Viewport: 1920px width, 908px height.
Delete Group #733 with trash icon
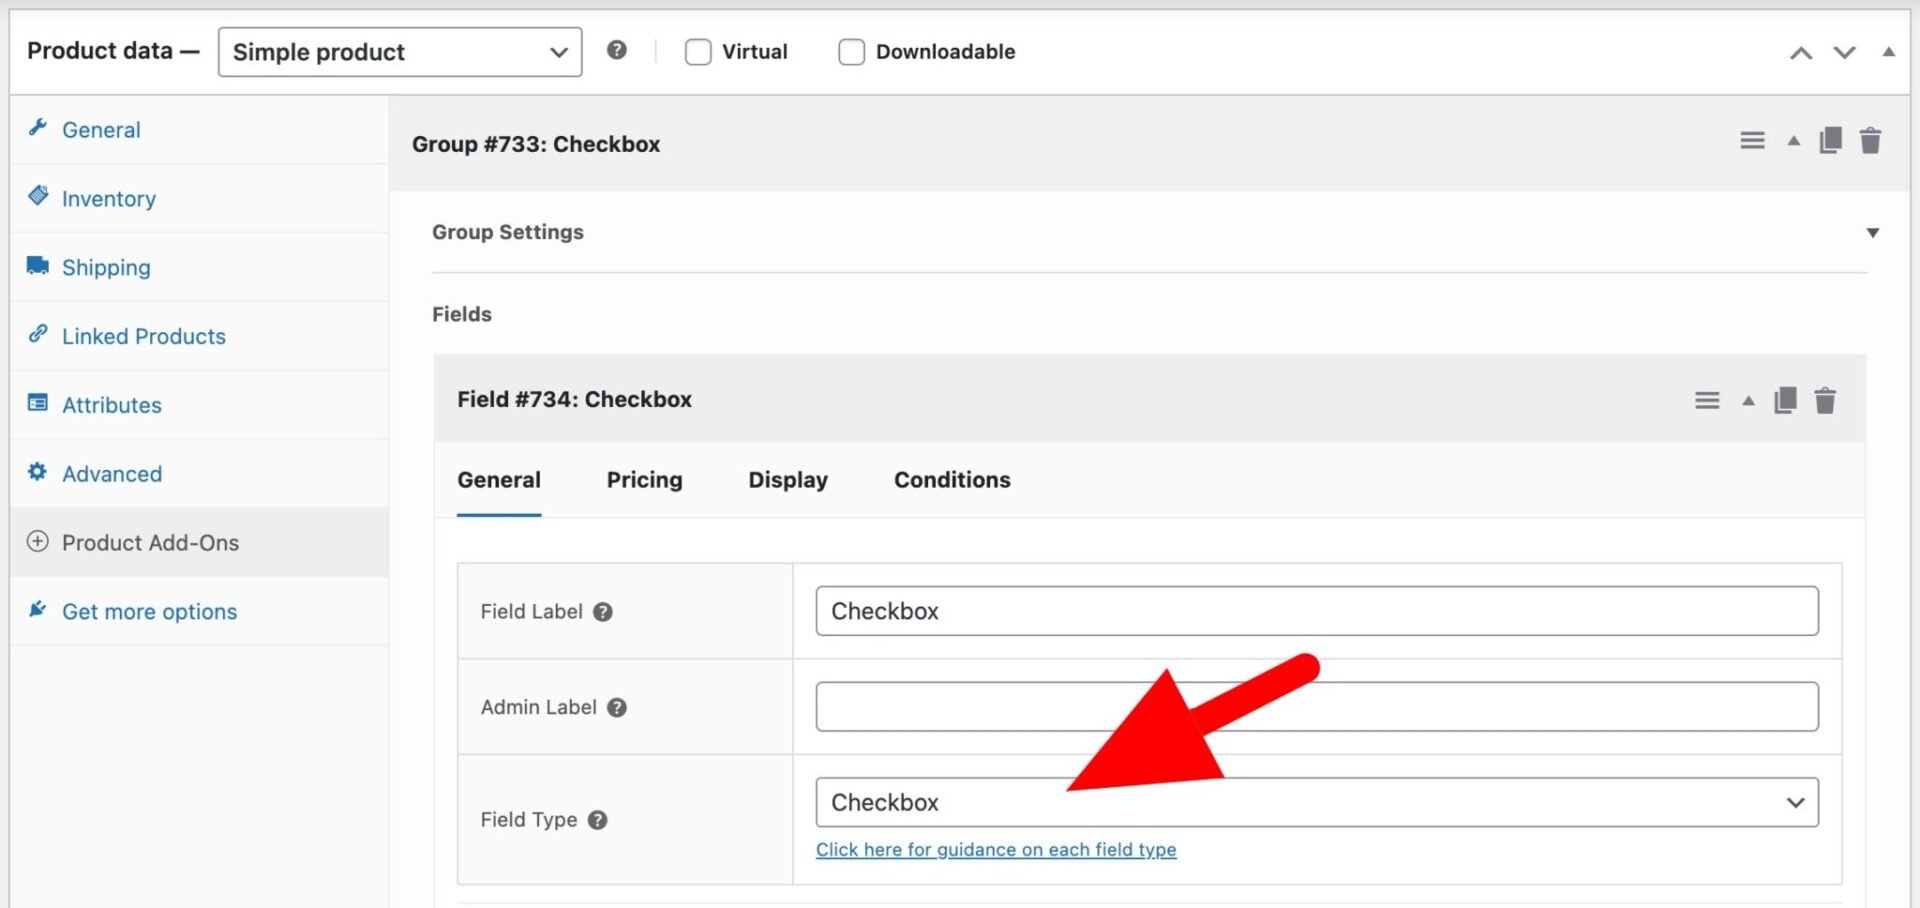coord(1870,141)
